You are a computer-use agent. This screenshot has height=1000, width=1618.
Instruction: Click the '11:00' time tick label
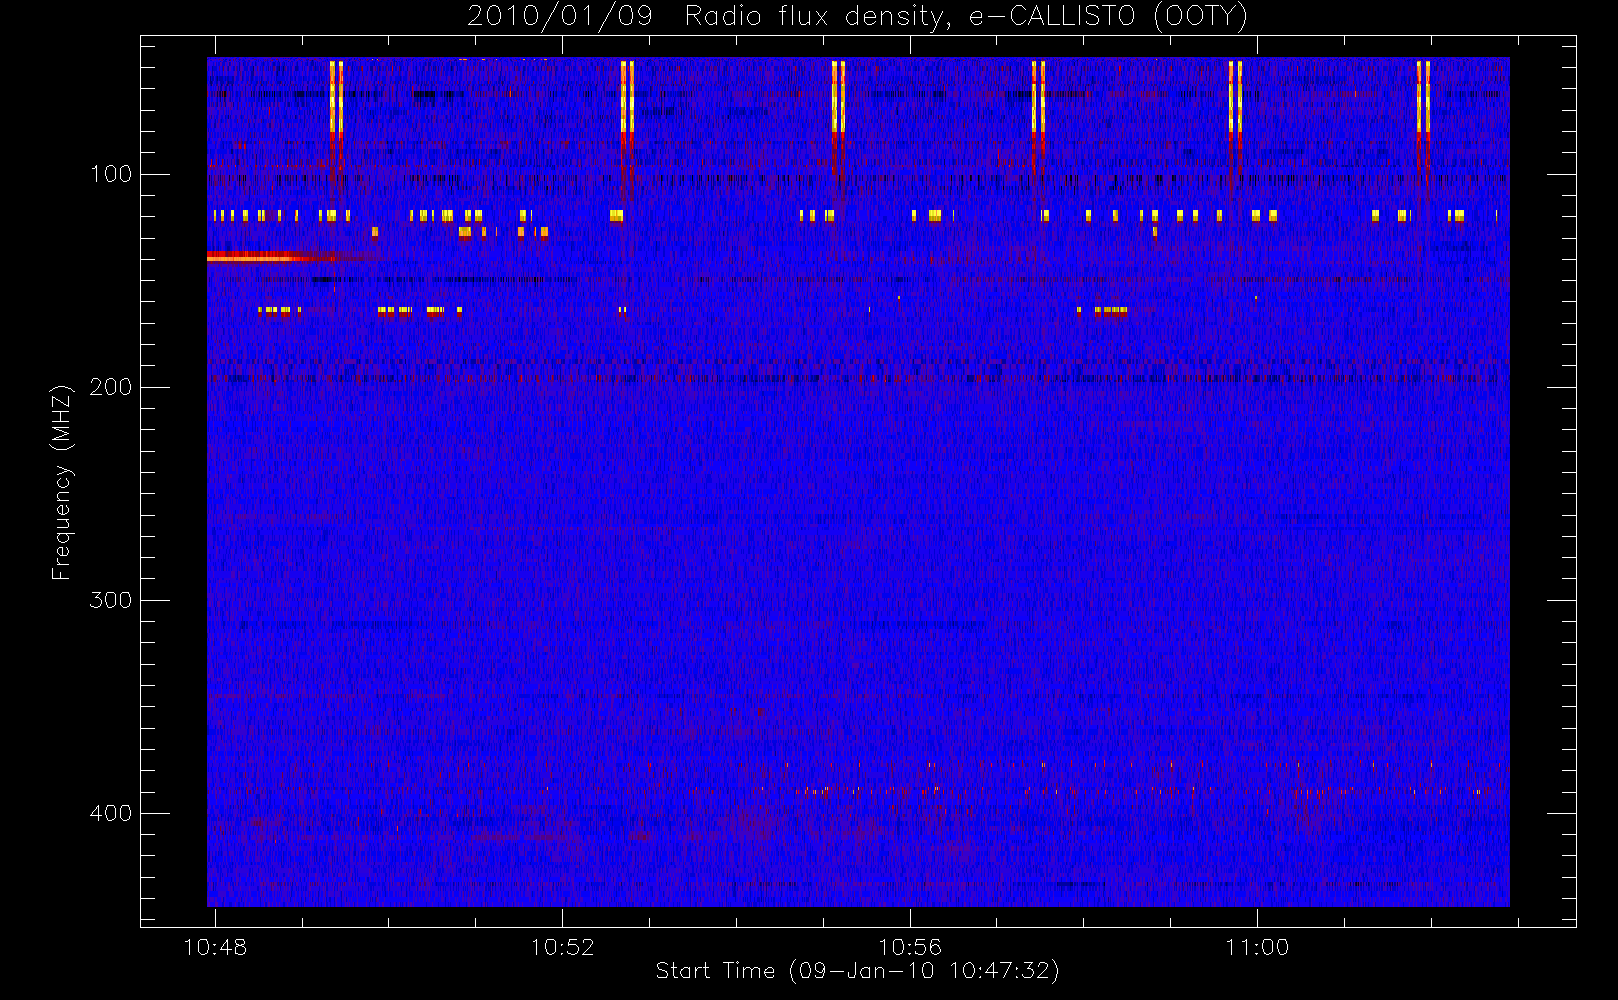click(x=1257, y=947)
